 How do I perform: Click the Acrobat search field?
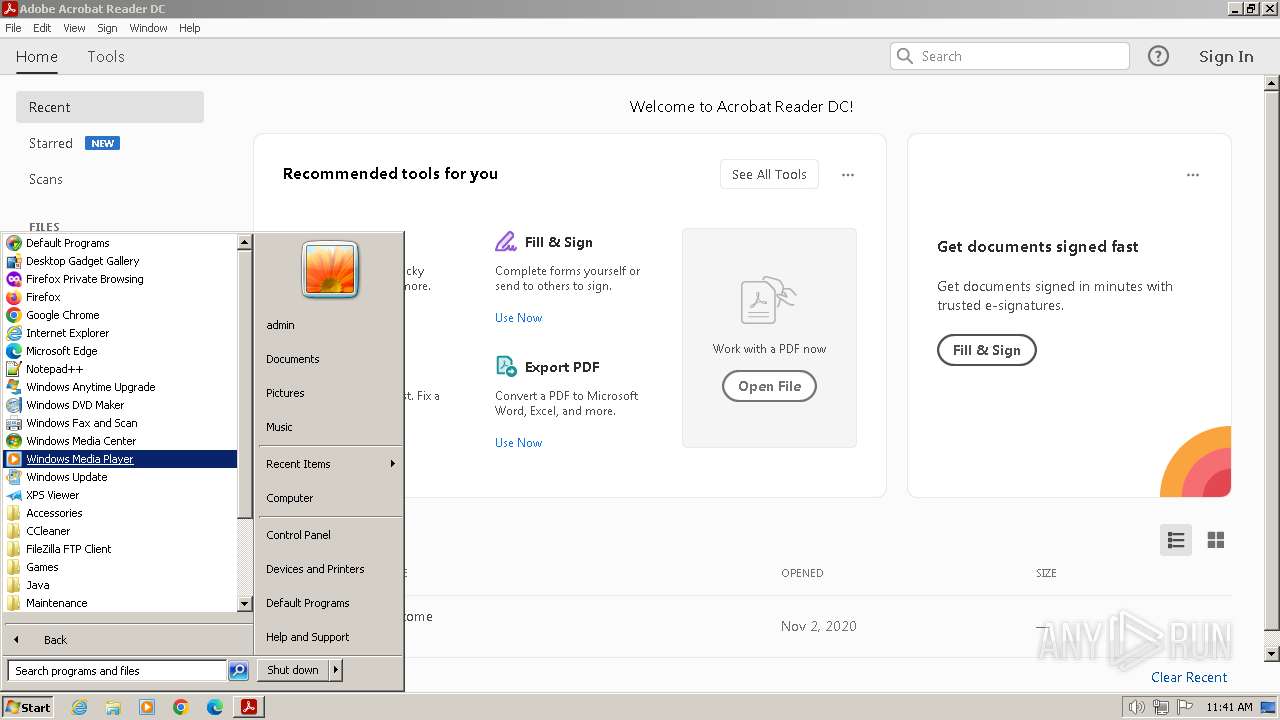pos(1010,56)
